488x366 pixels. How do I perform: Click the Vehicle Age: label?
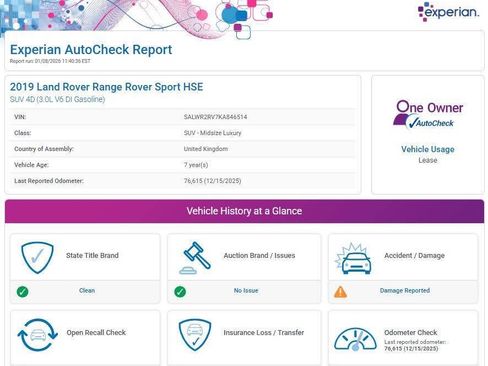pos(31,165)
